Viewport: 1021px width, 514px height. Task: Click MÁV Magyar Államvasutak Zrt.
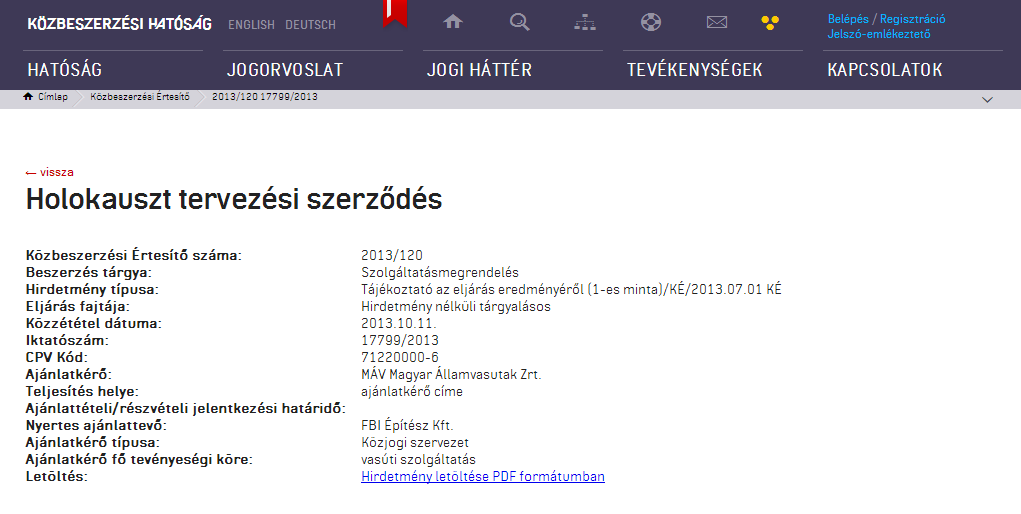pyautogui.click(x=451, y=375)
